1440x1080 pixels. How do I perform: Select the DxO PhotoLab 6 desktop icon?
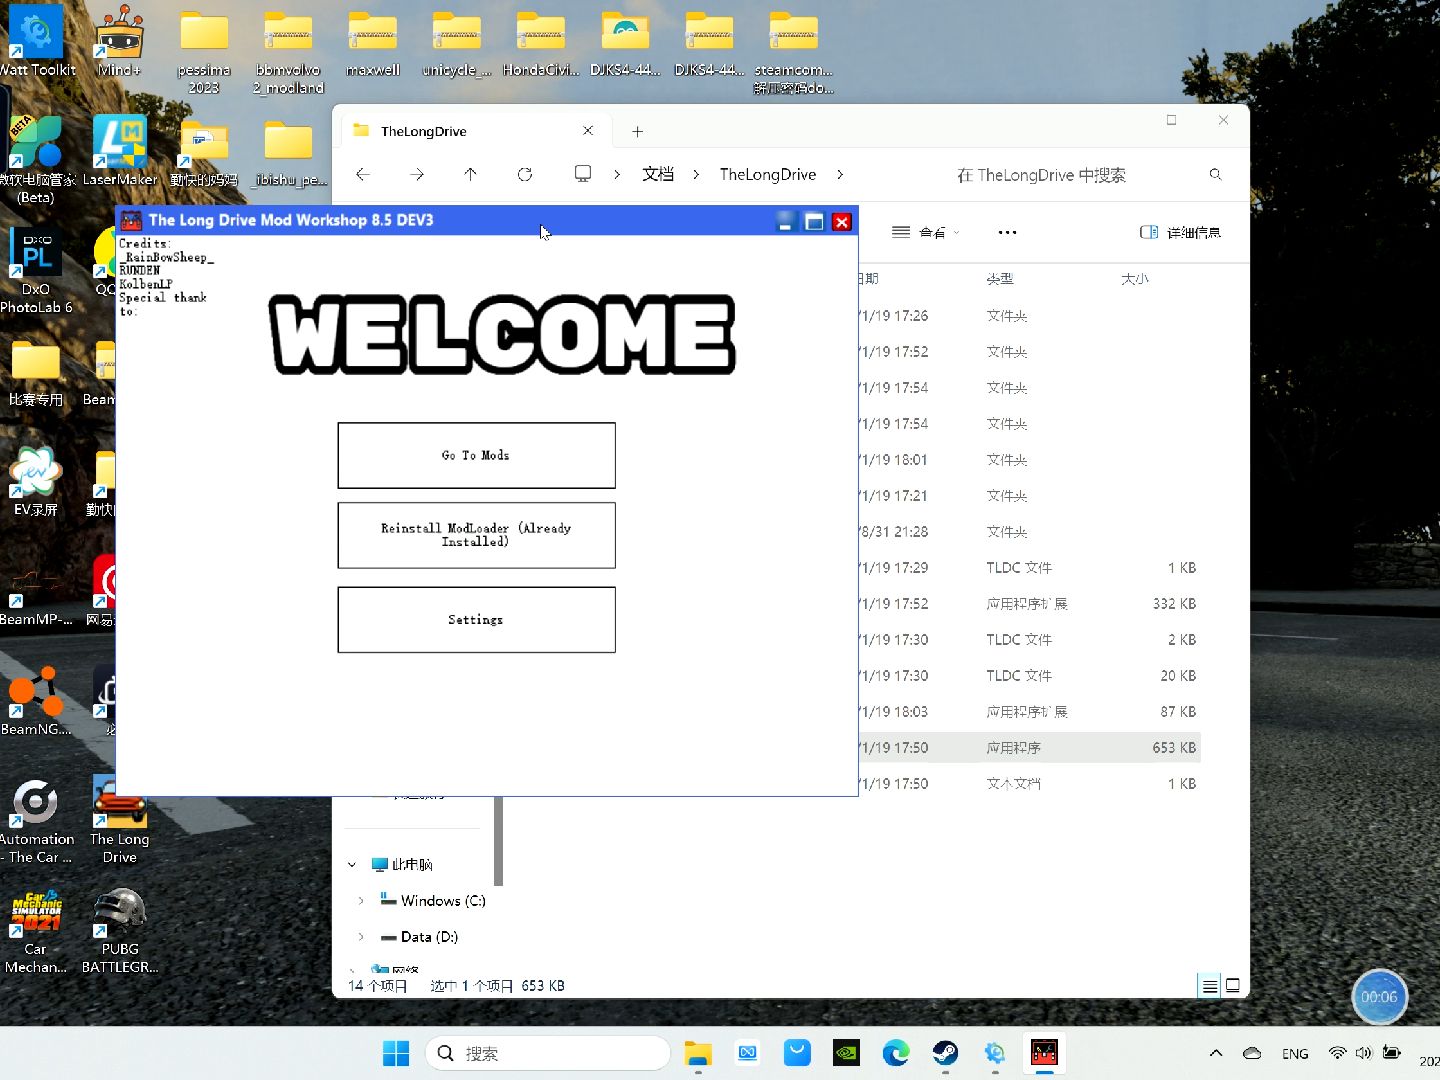pyautogui.click(x=36, y=270)
